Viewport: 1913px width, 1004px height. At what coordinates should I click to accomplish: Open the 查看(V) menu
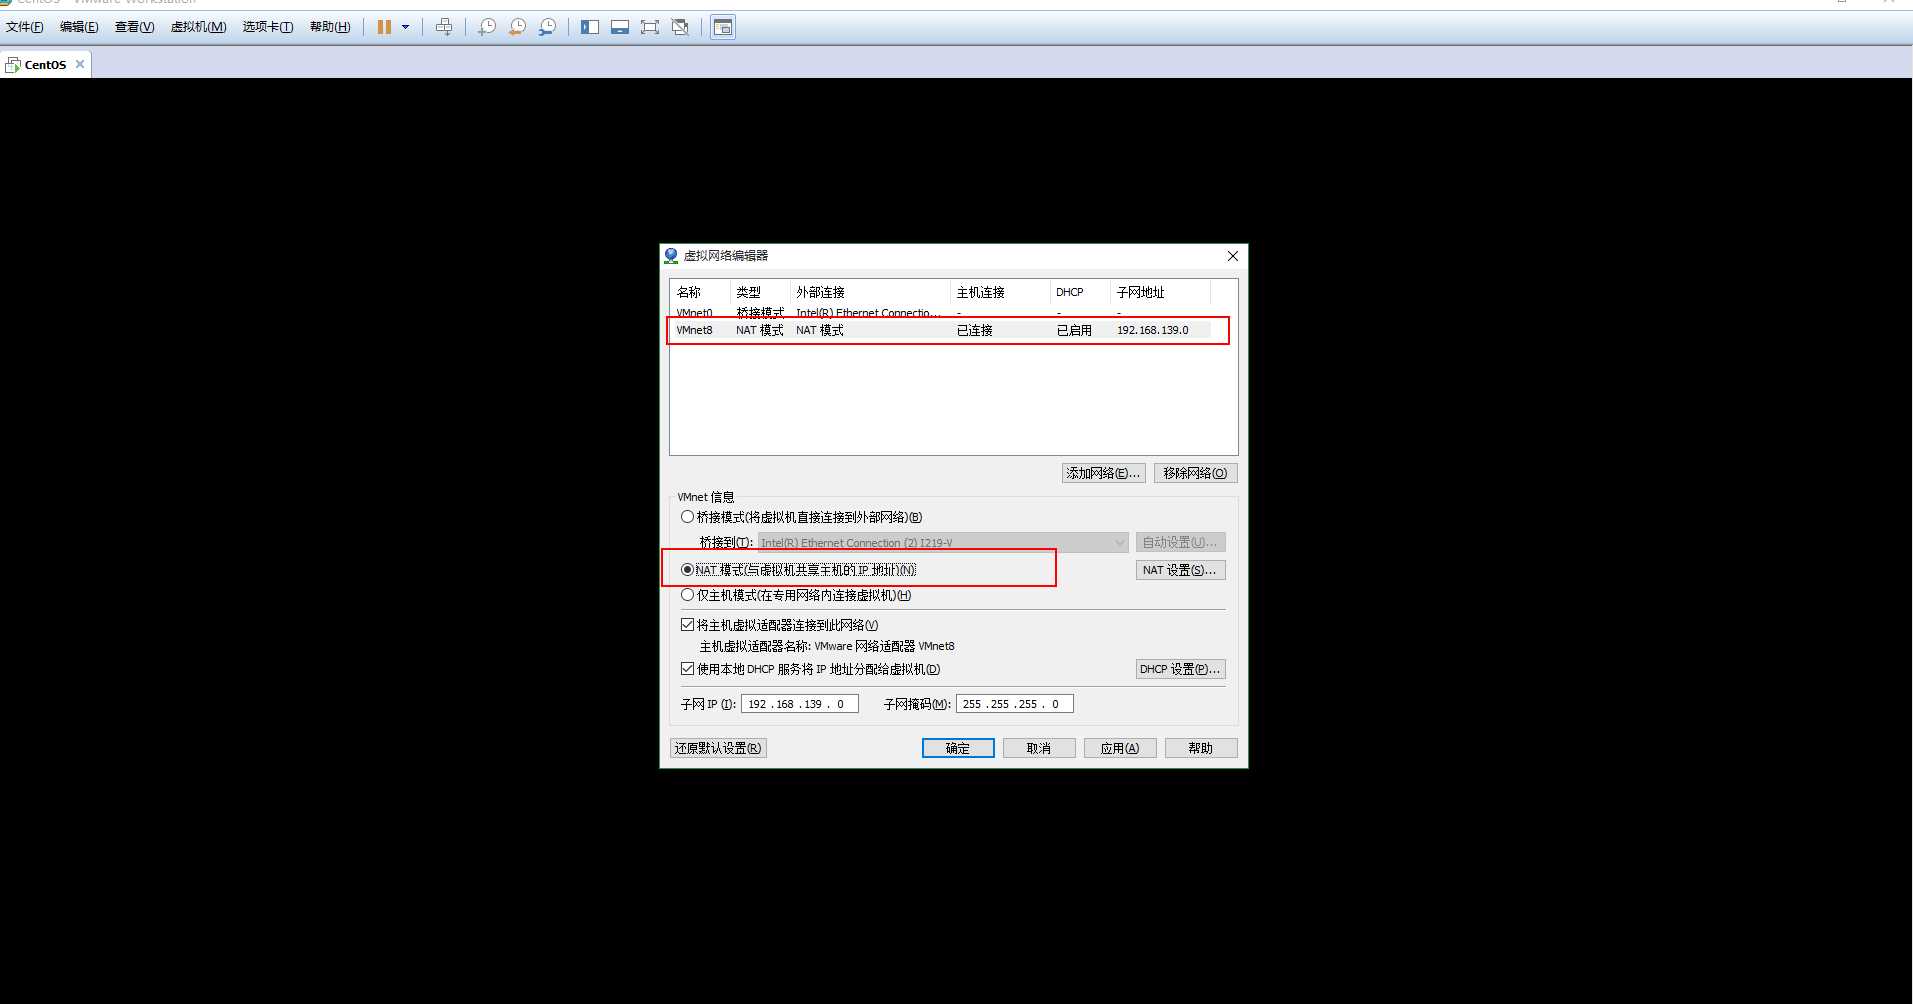pos(134,27)
